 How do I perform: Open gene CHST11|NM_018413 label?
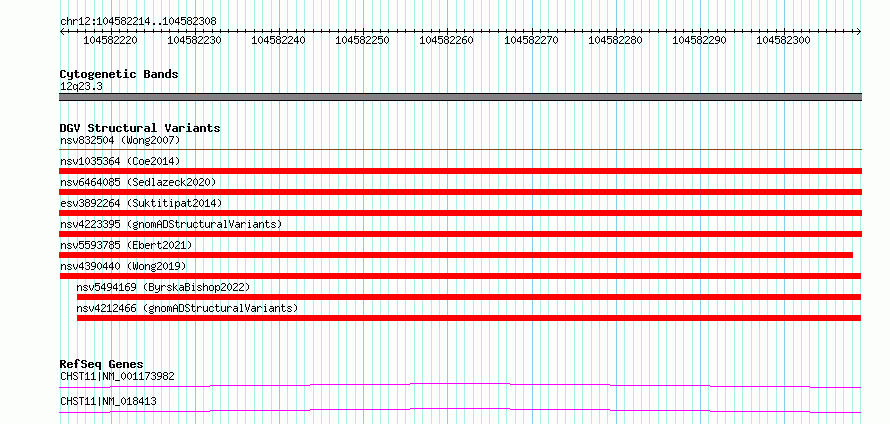tap(108, 402)
